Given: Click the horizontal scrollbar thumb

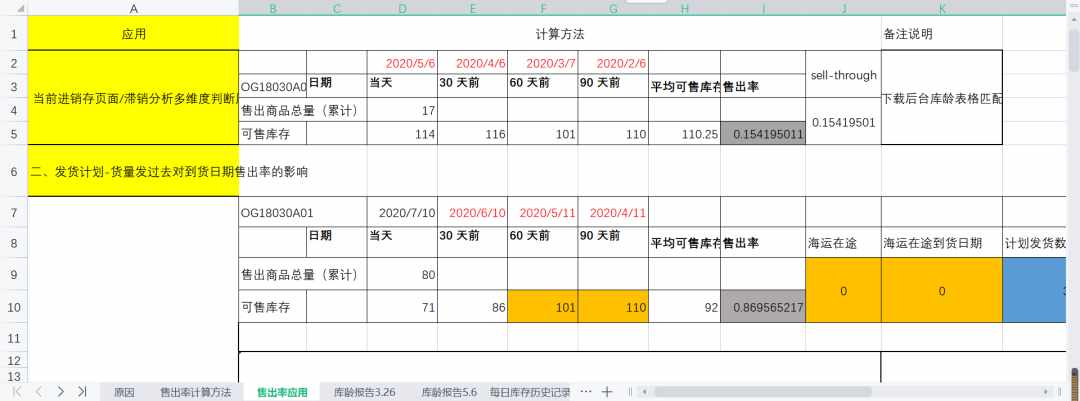Looking at the screenshot, I should pos(762,392).
